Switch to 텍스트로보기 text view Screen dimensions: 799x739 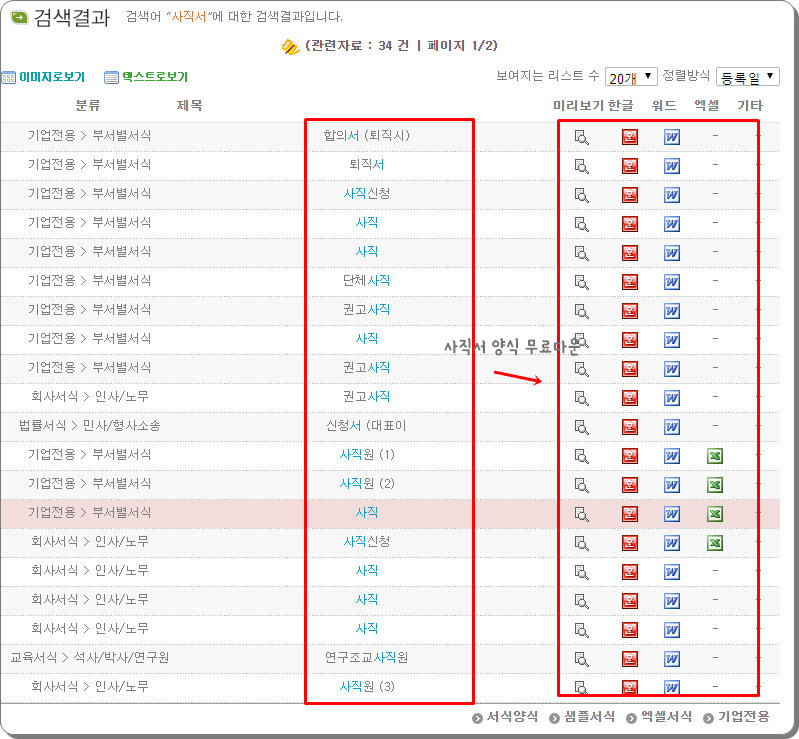tap(146, 77)
